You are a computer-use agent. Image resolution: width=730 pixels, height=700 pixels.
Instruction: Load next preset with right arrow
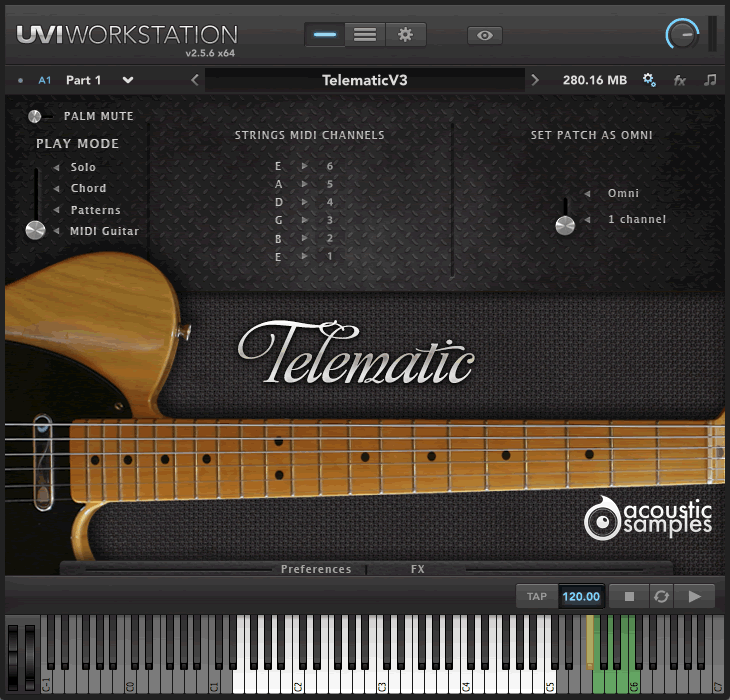click(535, 80)
